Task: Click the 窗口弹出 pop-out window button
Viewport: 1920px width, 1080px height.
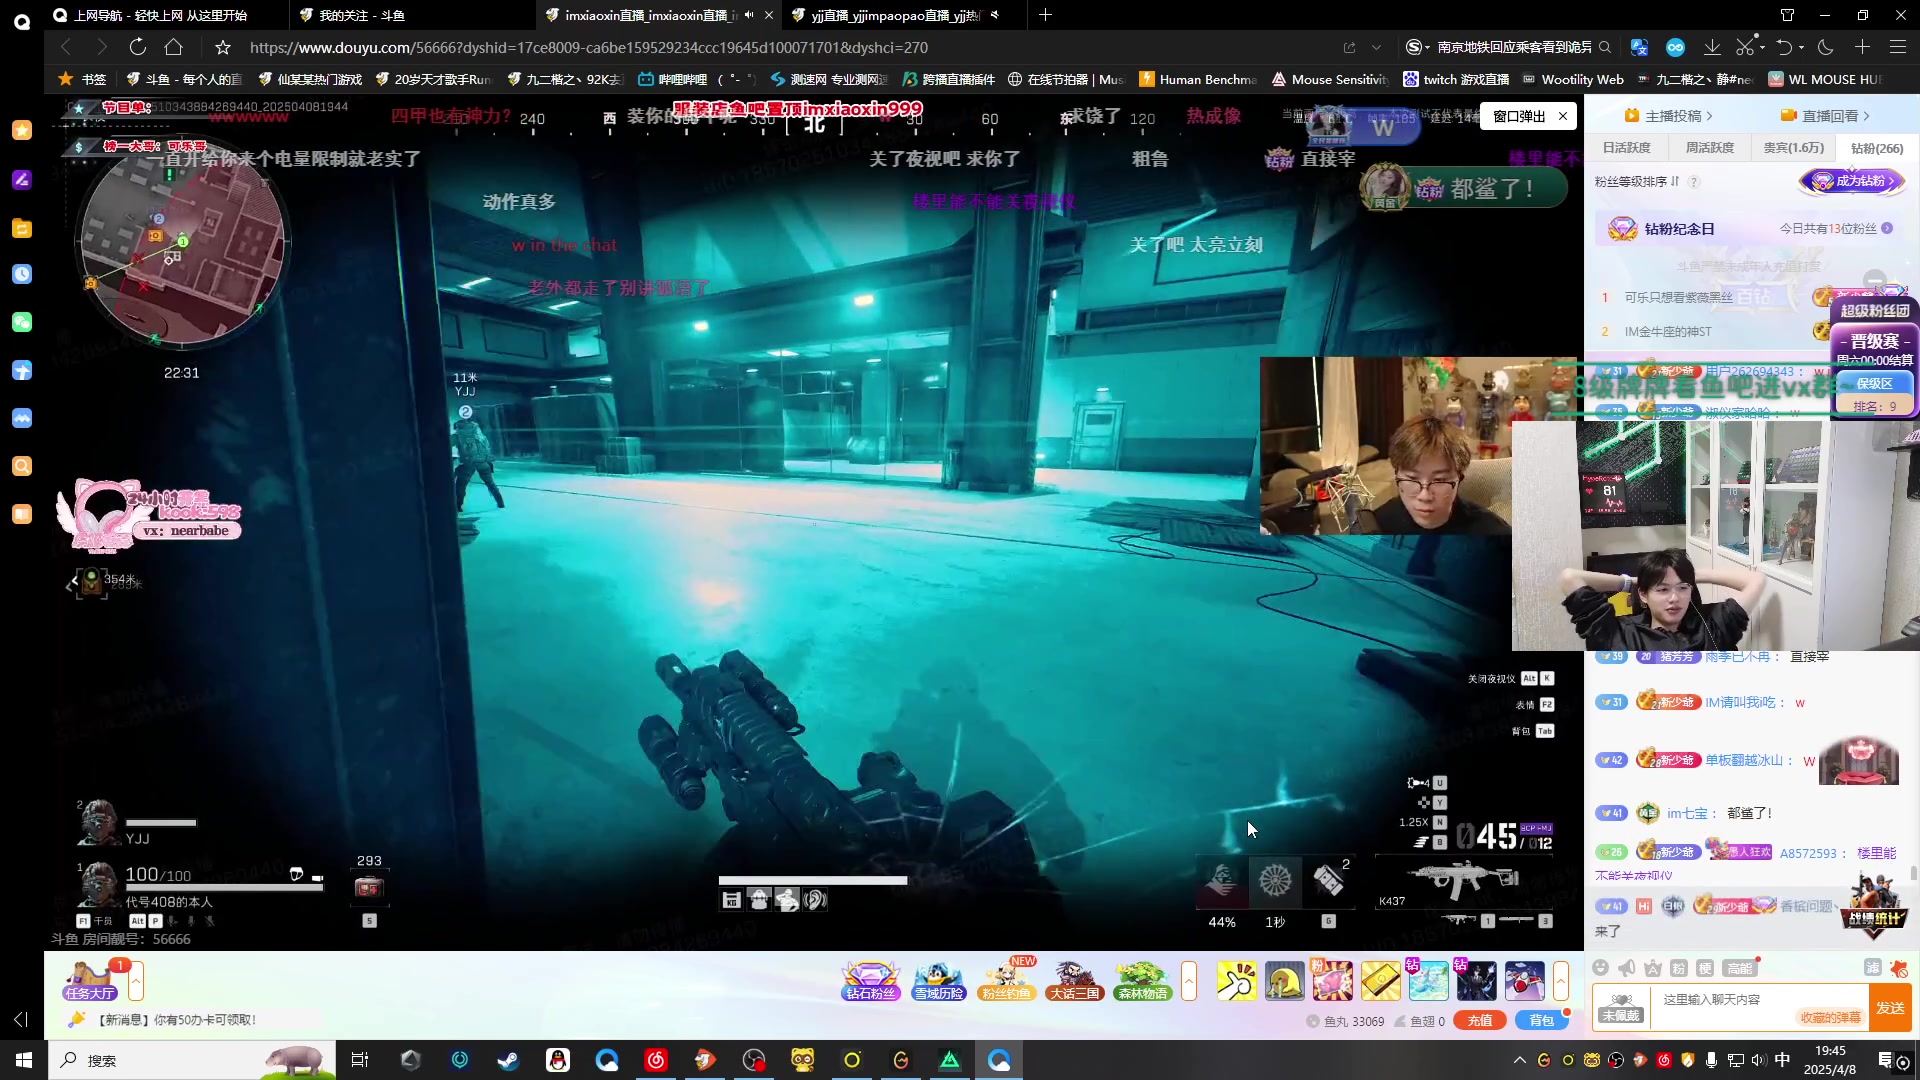Action: 1518,116
